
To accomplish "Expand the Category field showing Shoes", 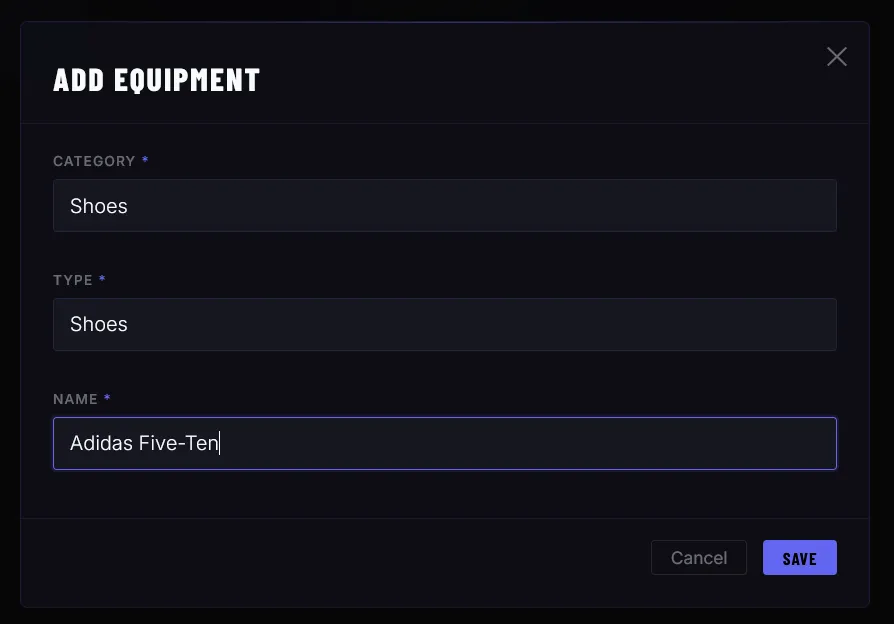I will pyautogui.click(x=445, y=205).
